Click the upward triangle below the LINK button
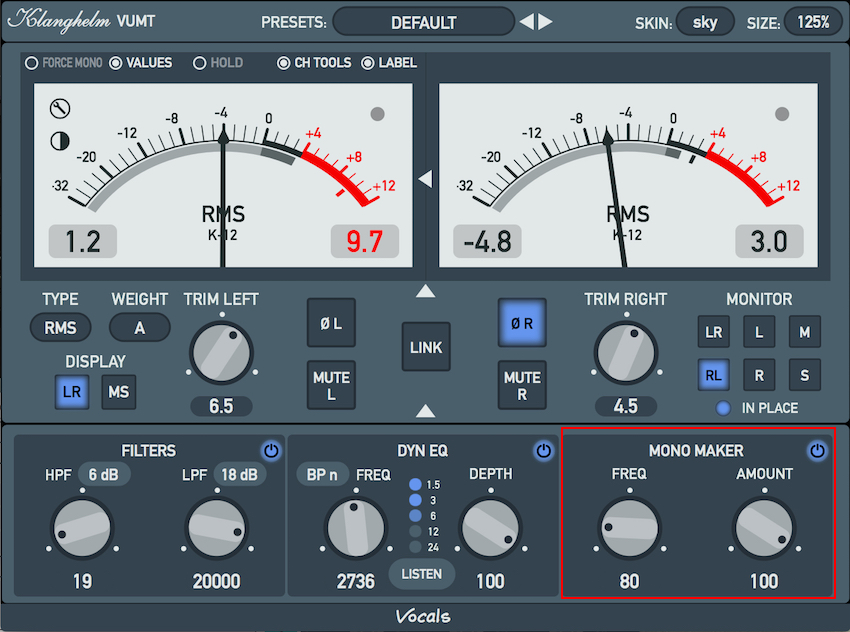The height and width of the screenshot is (632, 850). [x=426, y=411]
